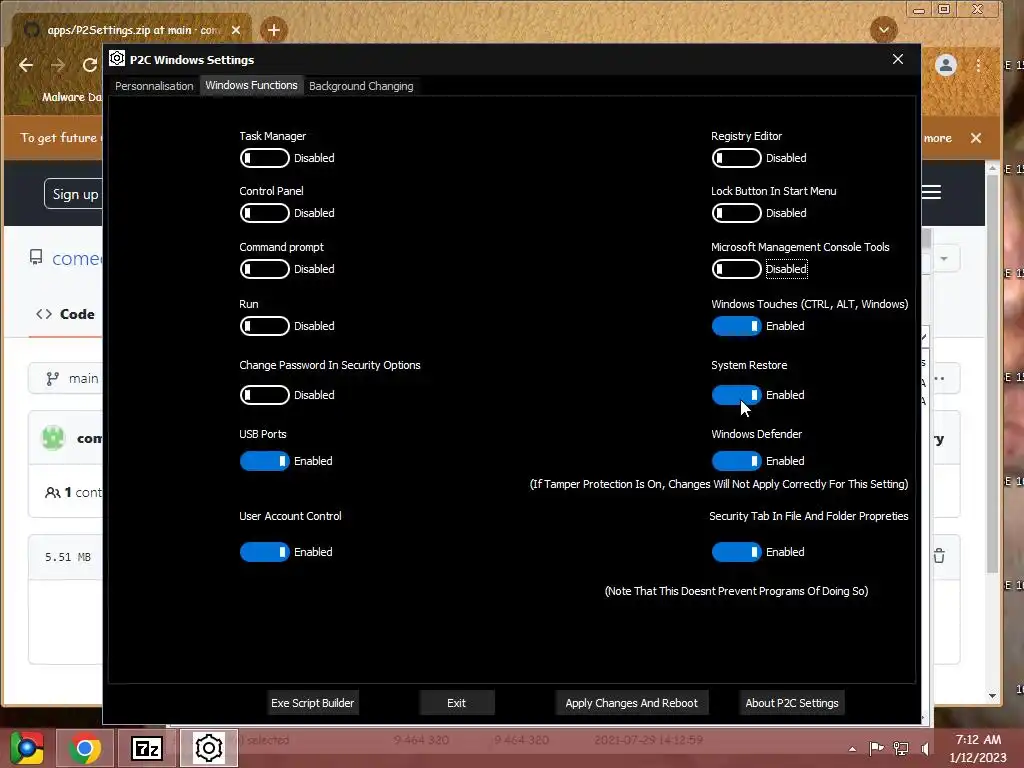The image size is (1024, 768).
Task: Click the P2C Windows Settings gear logo
Action: pyautogui.click(x=117, y=59)
